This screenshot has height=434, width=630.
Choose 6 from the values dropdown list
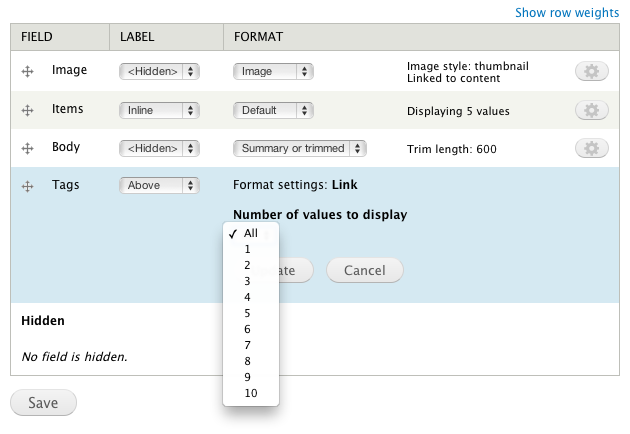251,329
